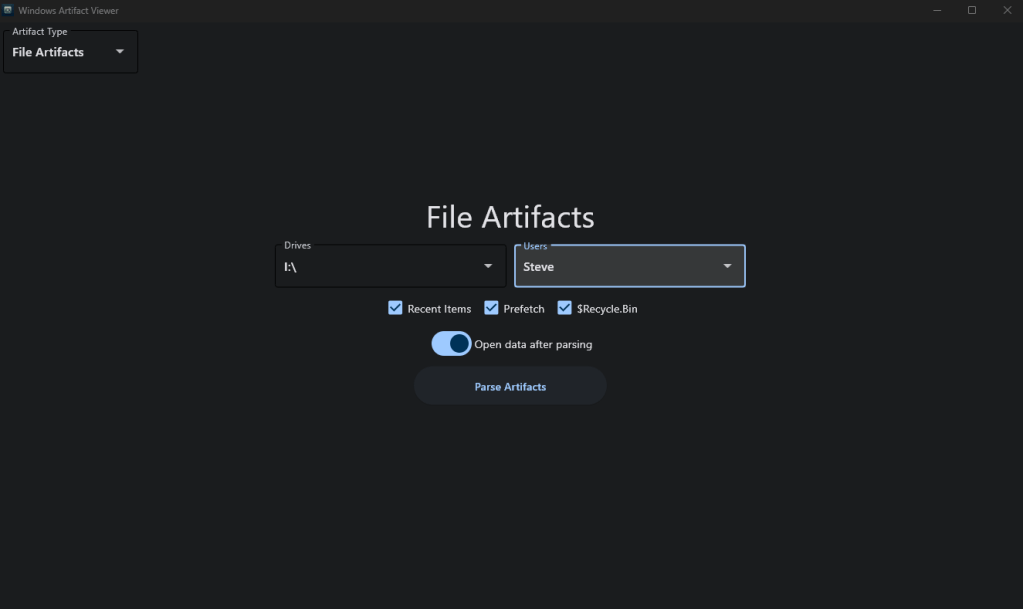Click the I:\ drive value field
The height and width of the screenshot is (609, 1023).
coord(370,267)
